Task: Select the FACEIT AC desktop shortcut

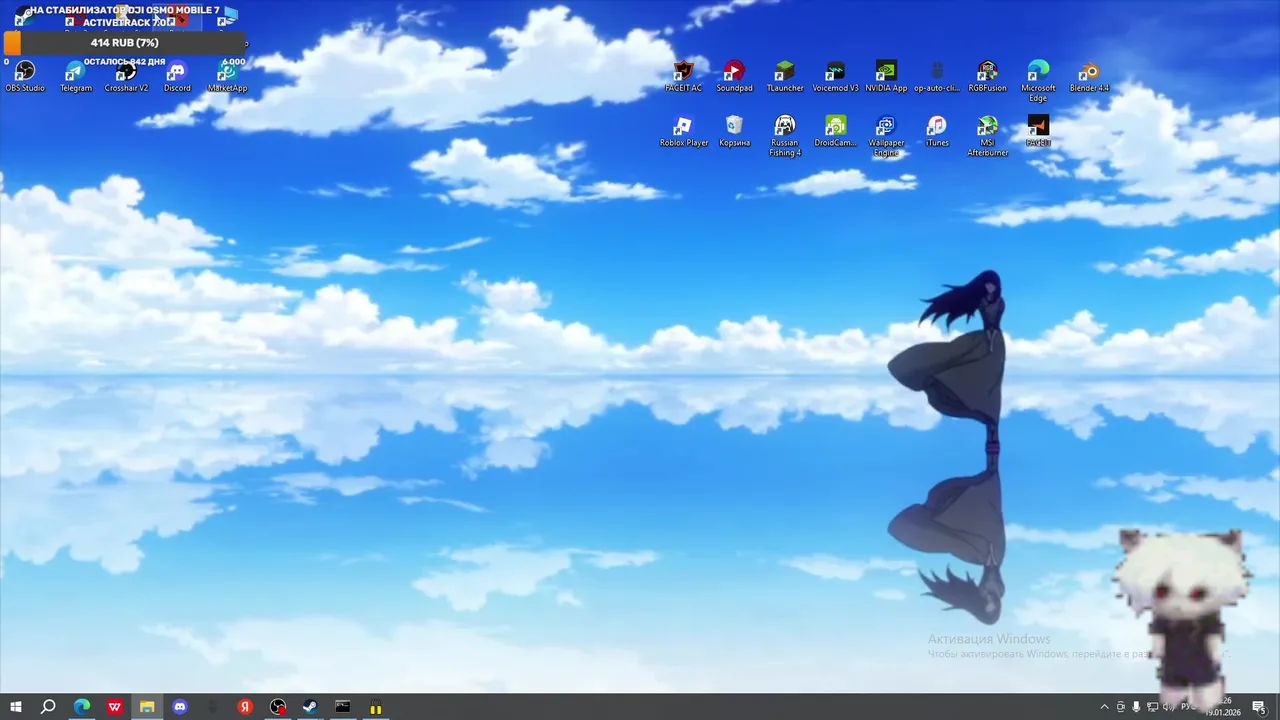Action: [x=683, y=76]
